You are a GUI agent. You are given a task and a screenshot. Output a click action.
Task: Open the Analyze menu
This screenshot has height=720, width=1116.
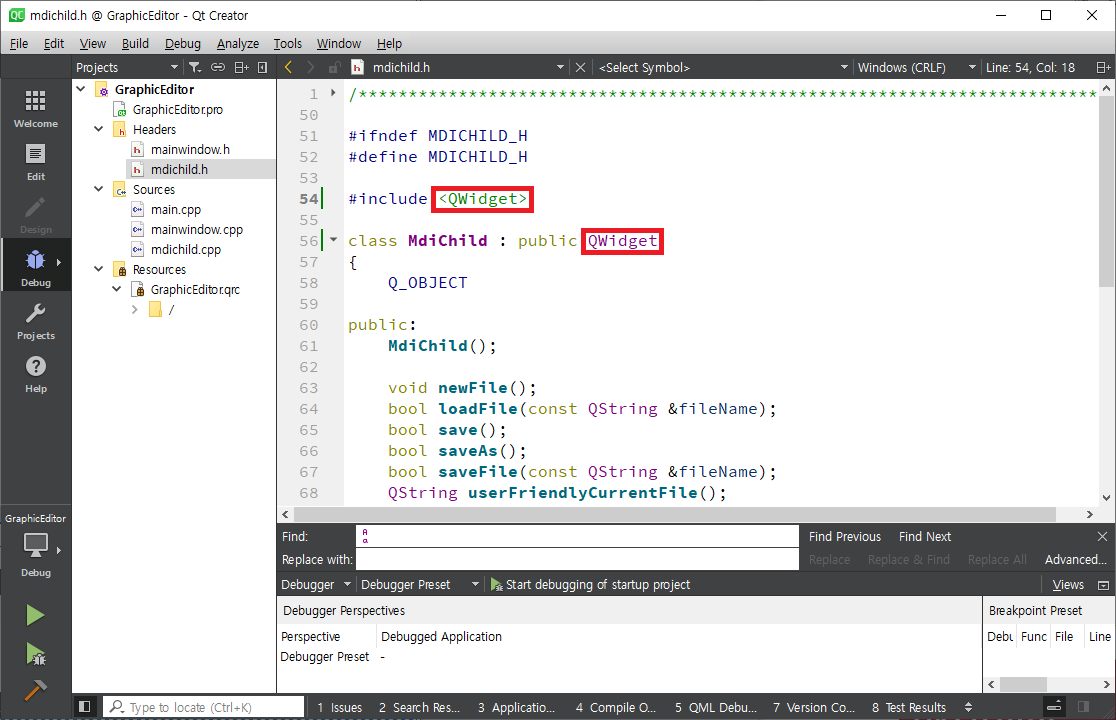[x=238, y=43]
